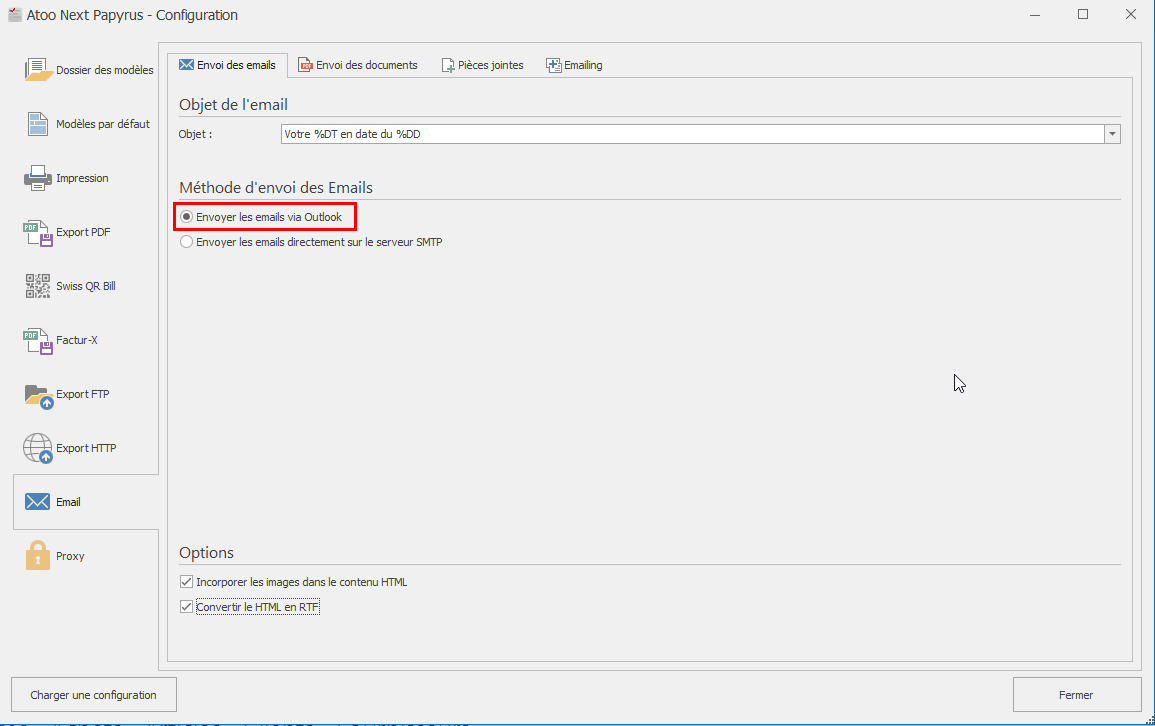Select the Factur-X sidebar icon
Viewport: 1155px width, 726px height.
coord(38,340)
